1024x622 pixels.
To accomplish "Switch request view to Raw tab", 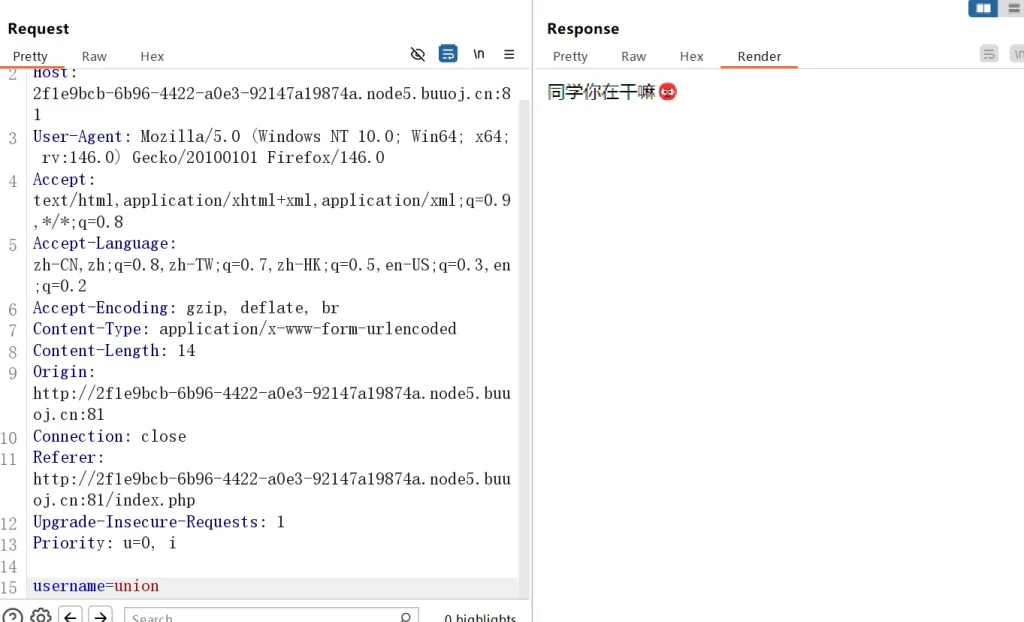I will pos(94,57).
